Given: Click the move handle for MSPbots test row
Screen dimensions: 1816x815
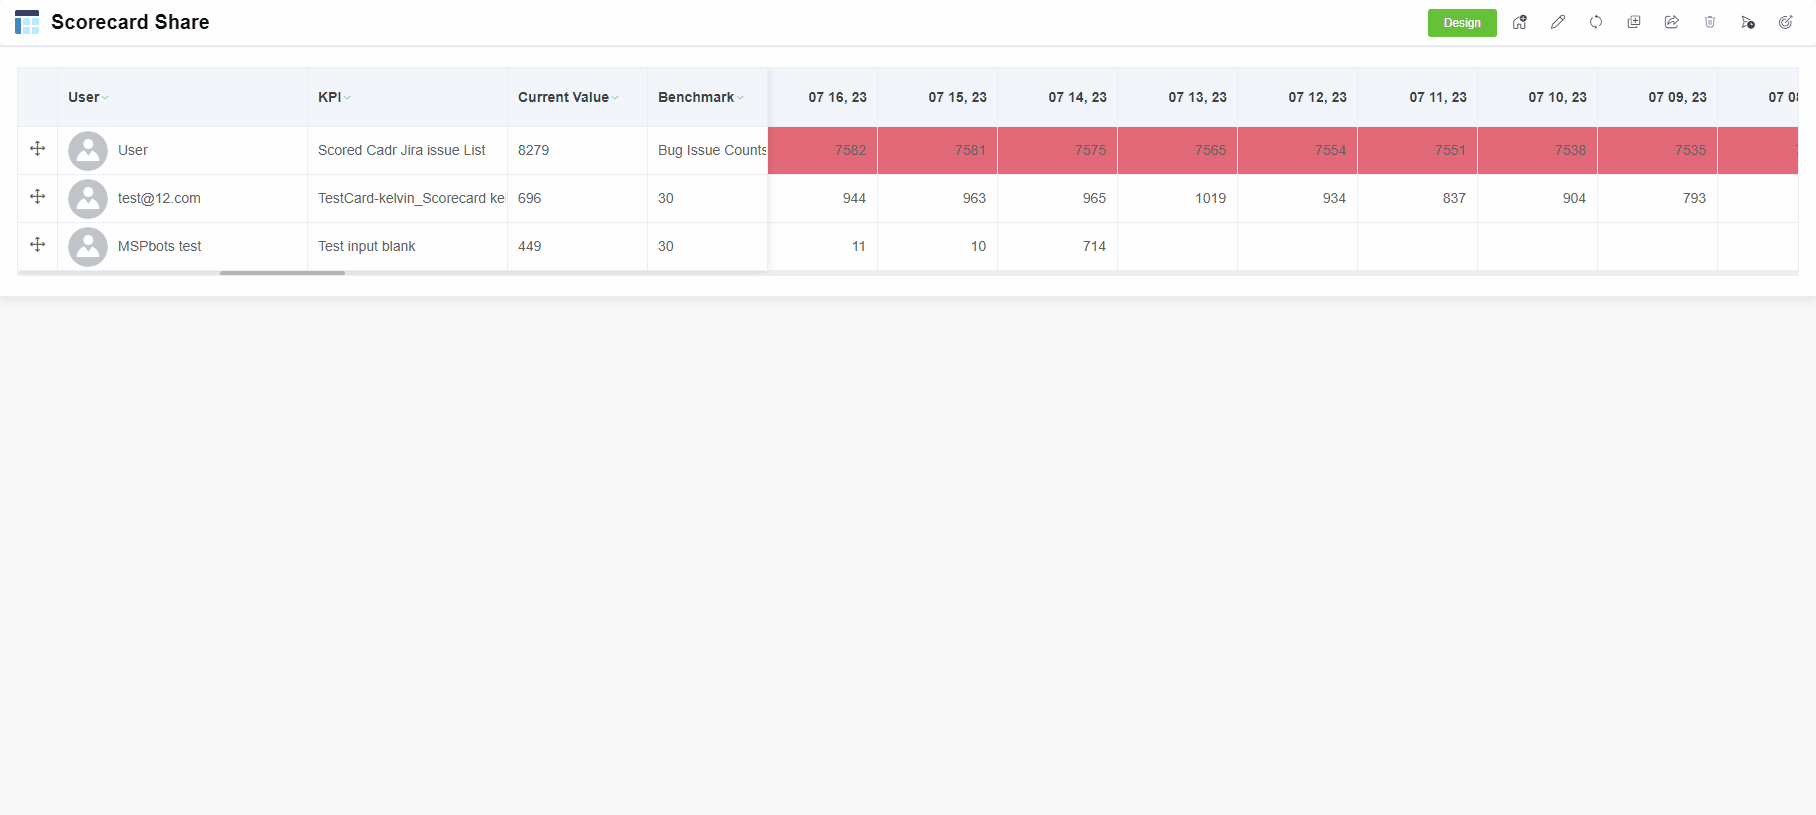Looking at the screenshot, I should pos(37,245).
